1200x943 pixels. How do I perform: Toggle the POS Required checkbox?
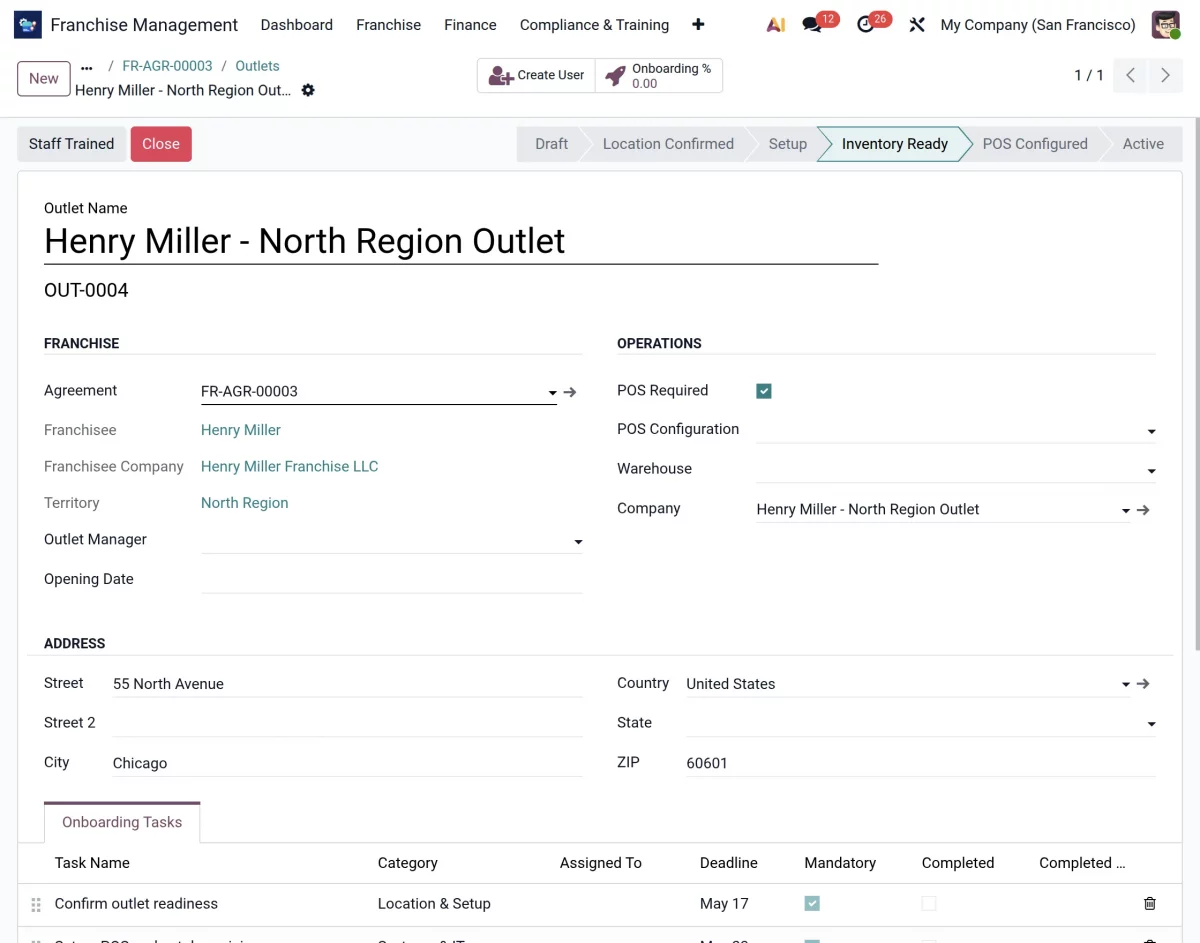point(764,391)
